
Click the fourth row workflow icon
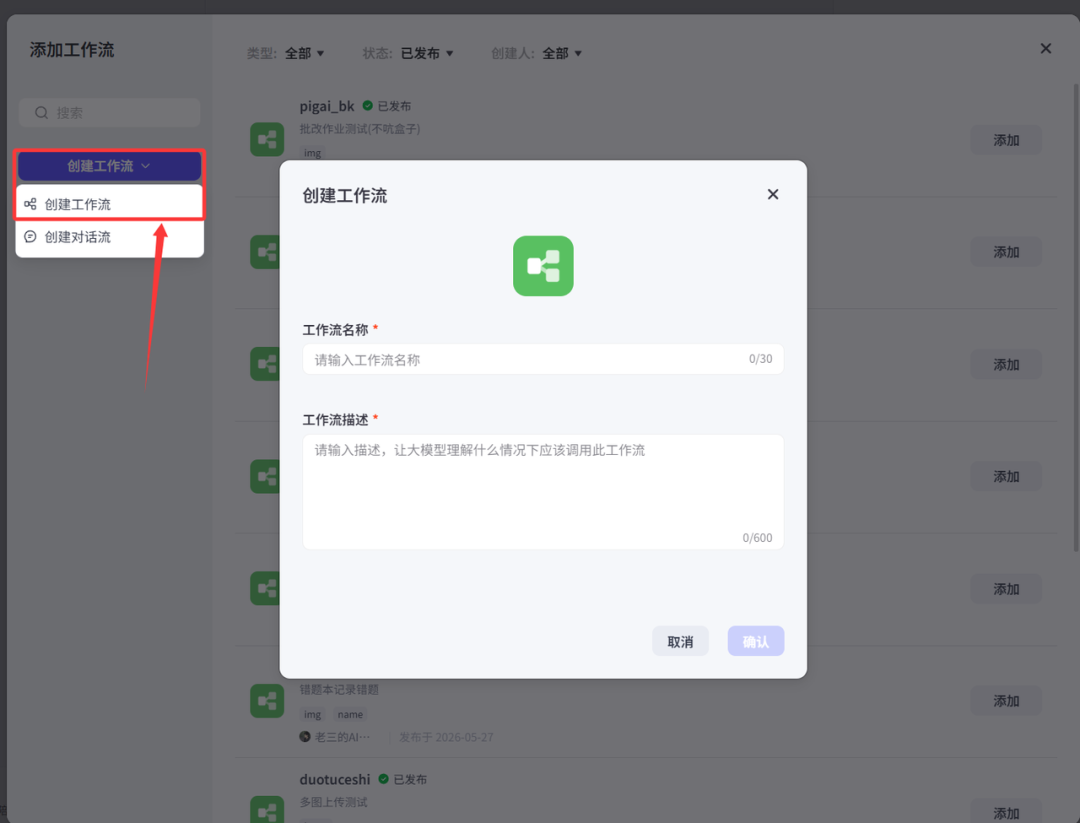pyautogui.click(x=265, y=476)
